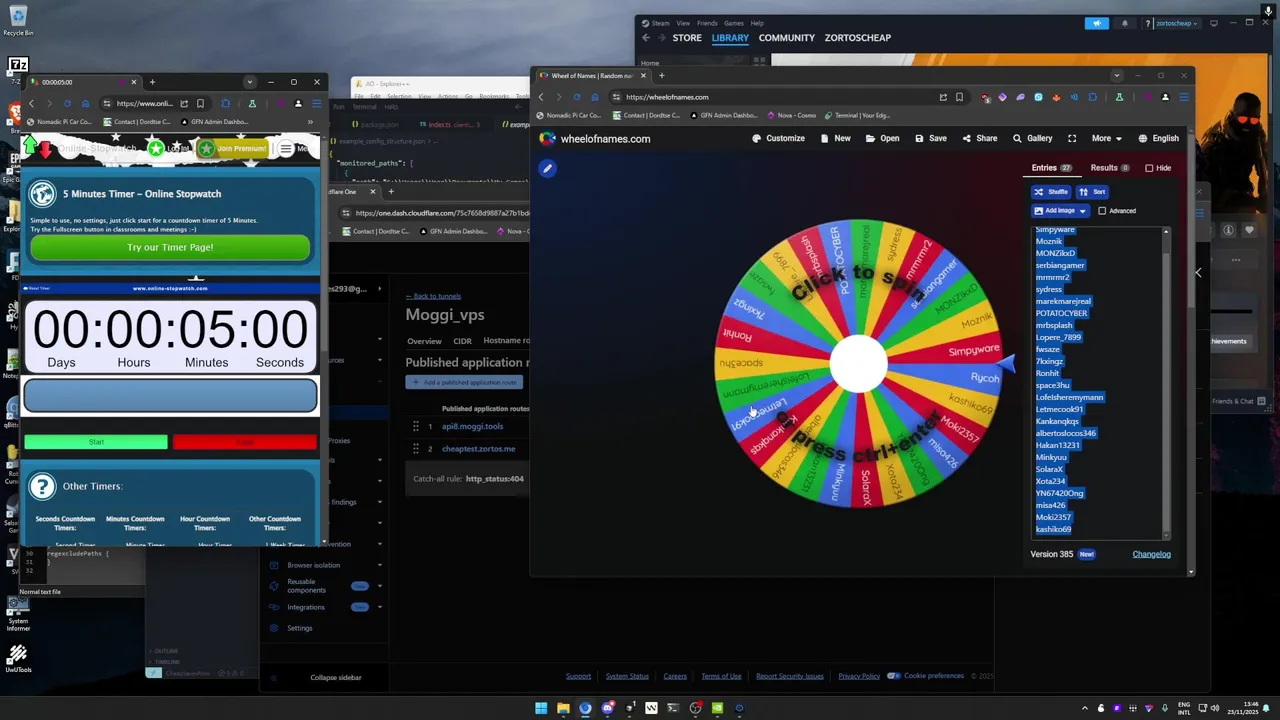Shuffle the wheel entries
The height and width of the screenshot is (720, 1280).
[1051, 191]
